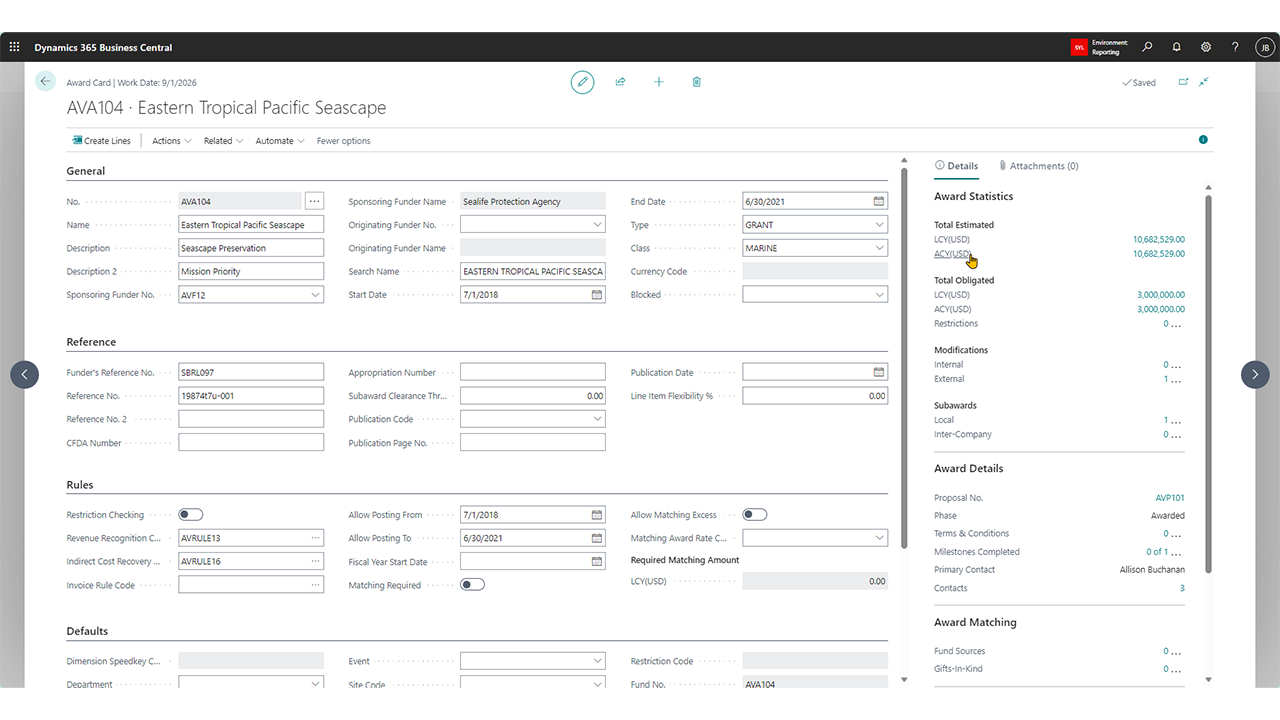Open the End Date calendar picker
Viewport: 1280px width, 720px height.
tap(878, 201)
